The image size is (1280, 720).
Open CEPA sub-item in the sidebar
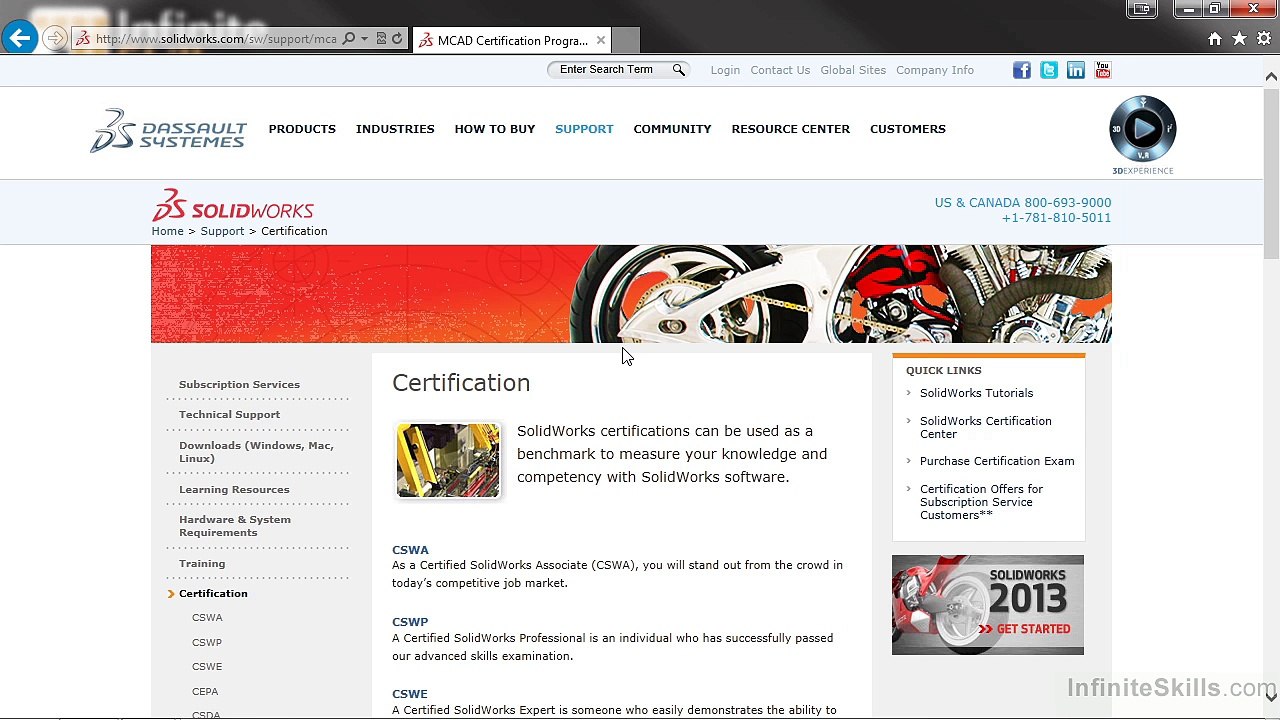click(x=205, y=691)
